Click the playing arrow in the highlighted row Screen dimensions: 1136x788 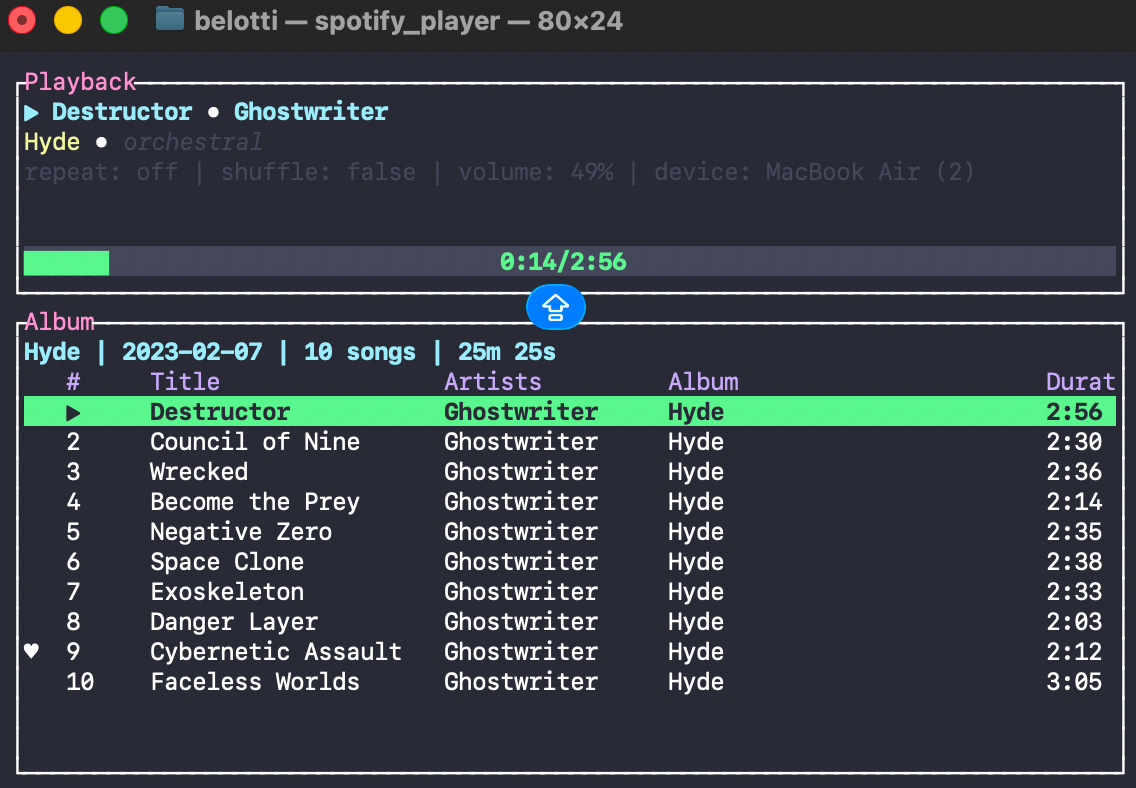click(73, 413)
